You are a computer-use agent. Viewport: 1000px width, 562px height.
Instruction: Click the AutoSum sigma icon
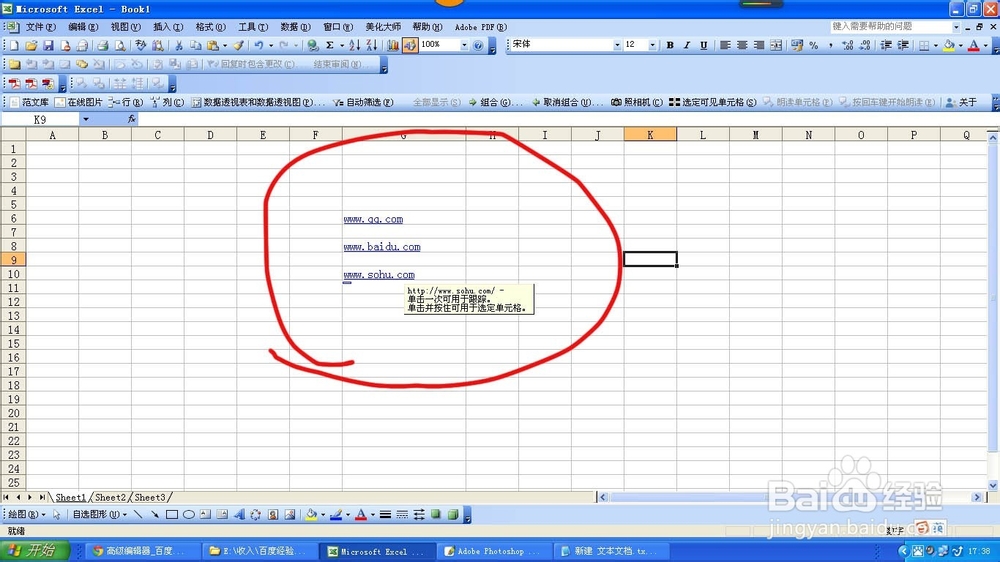pyautogui.click(x=330, y=45)
